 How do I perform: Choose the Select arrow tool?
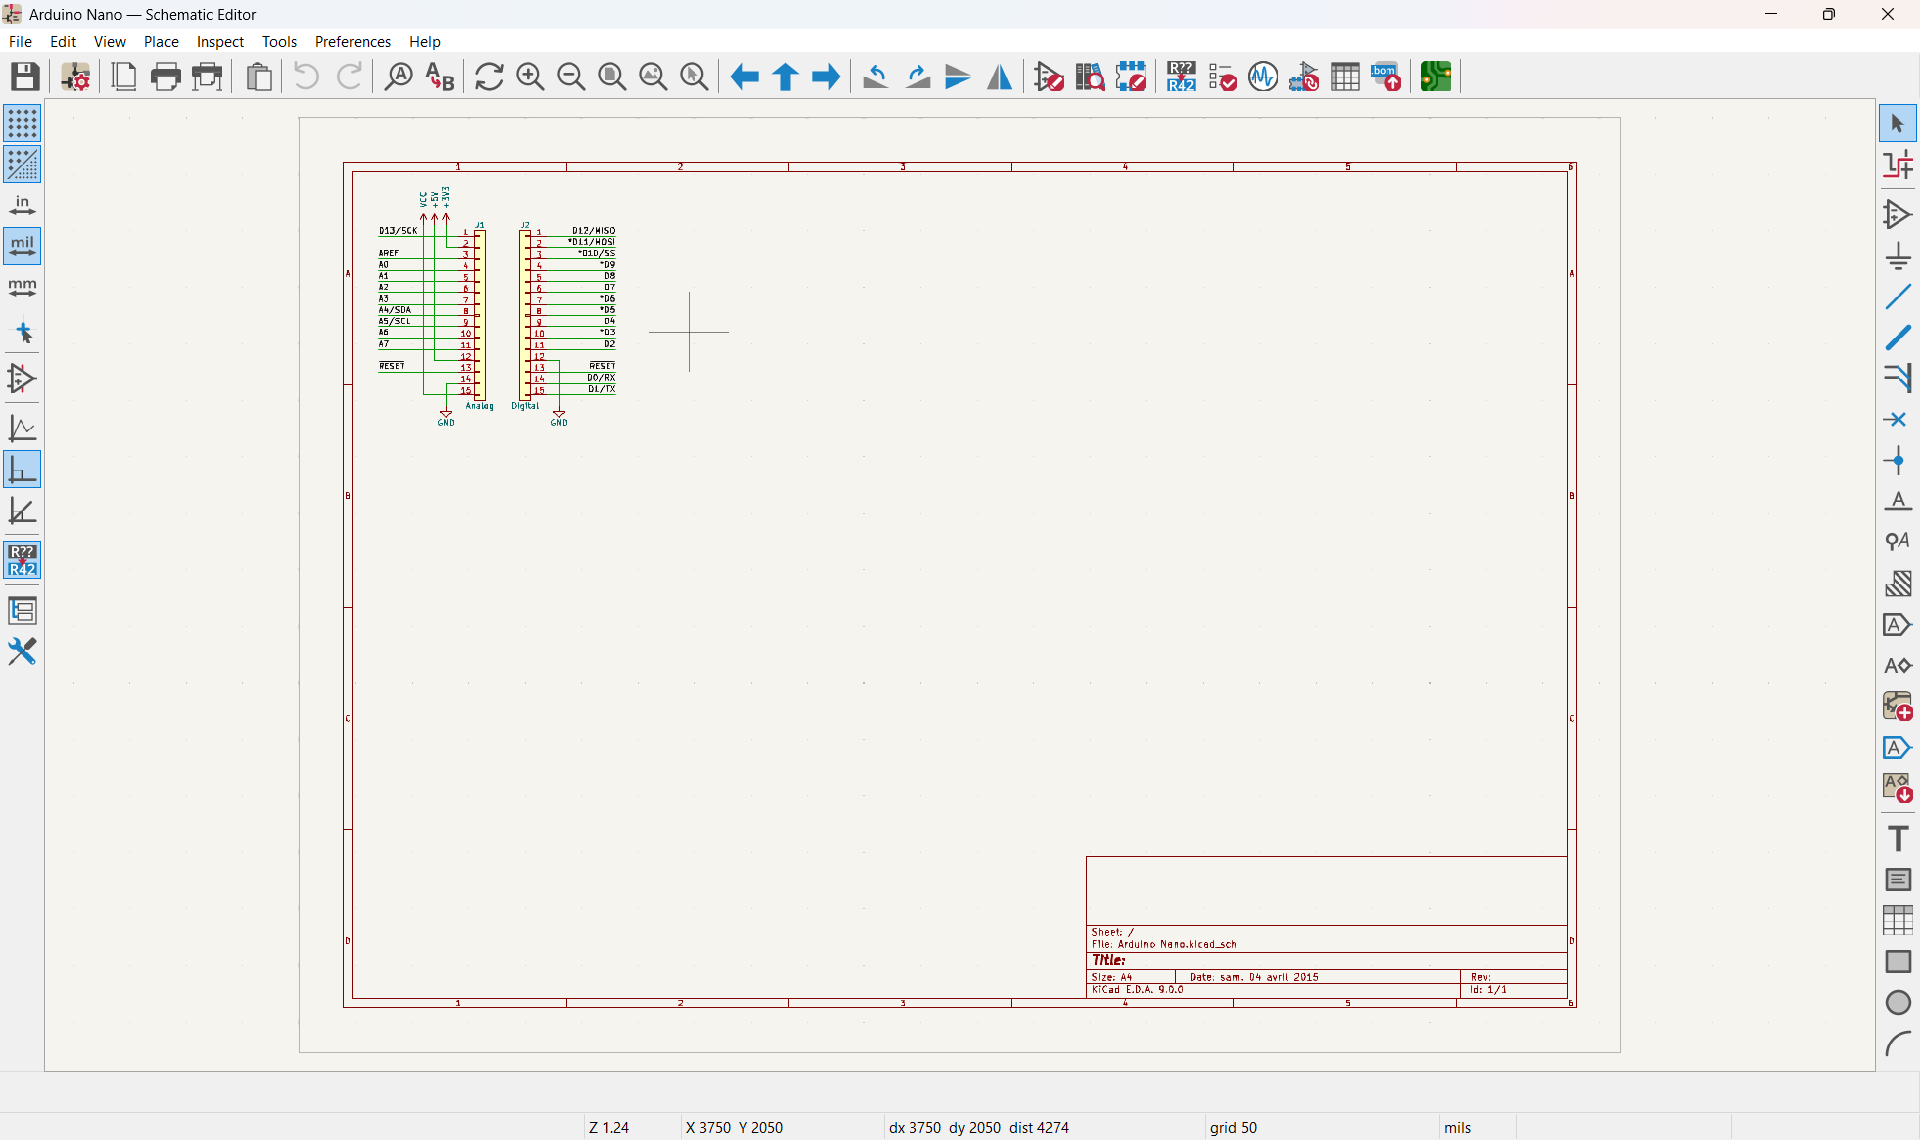(x=1897, y=124)
